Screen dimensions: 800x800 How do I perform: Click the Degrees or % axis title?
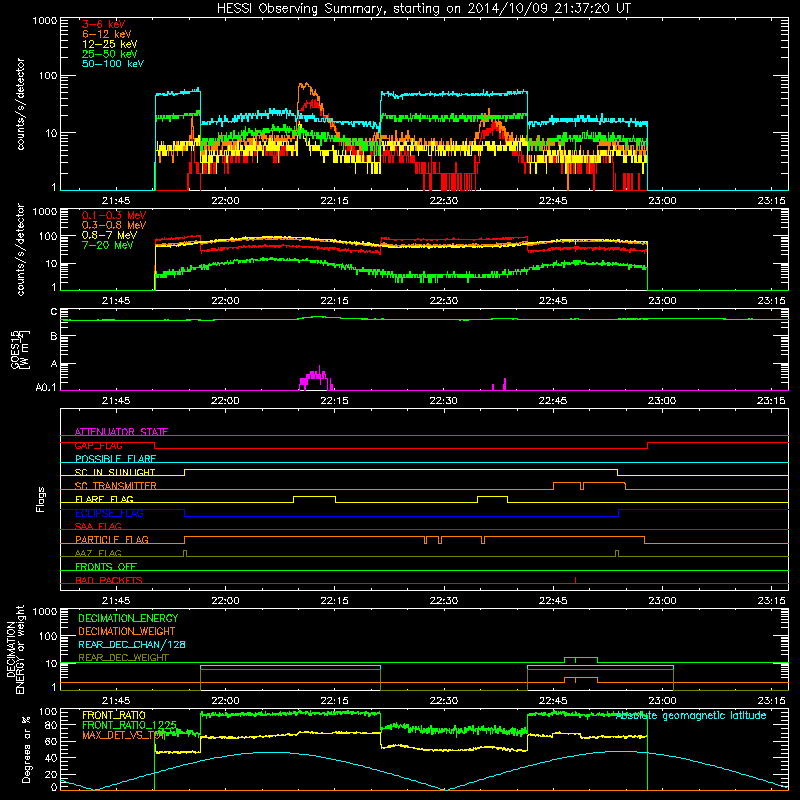pyautogui.click(x=26, y=750)
